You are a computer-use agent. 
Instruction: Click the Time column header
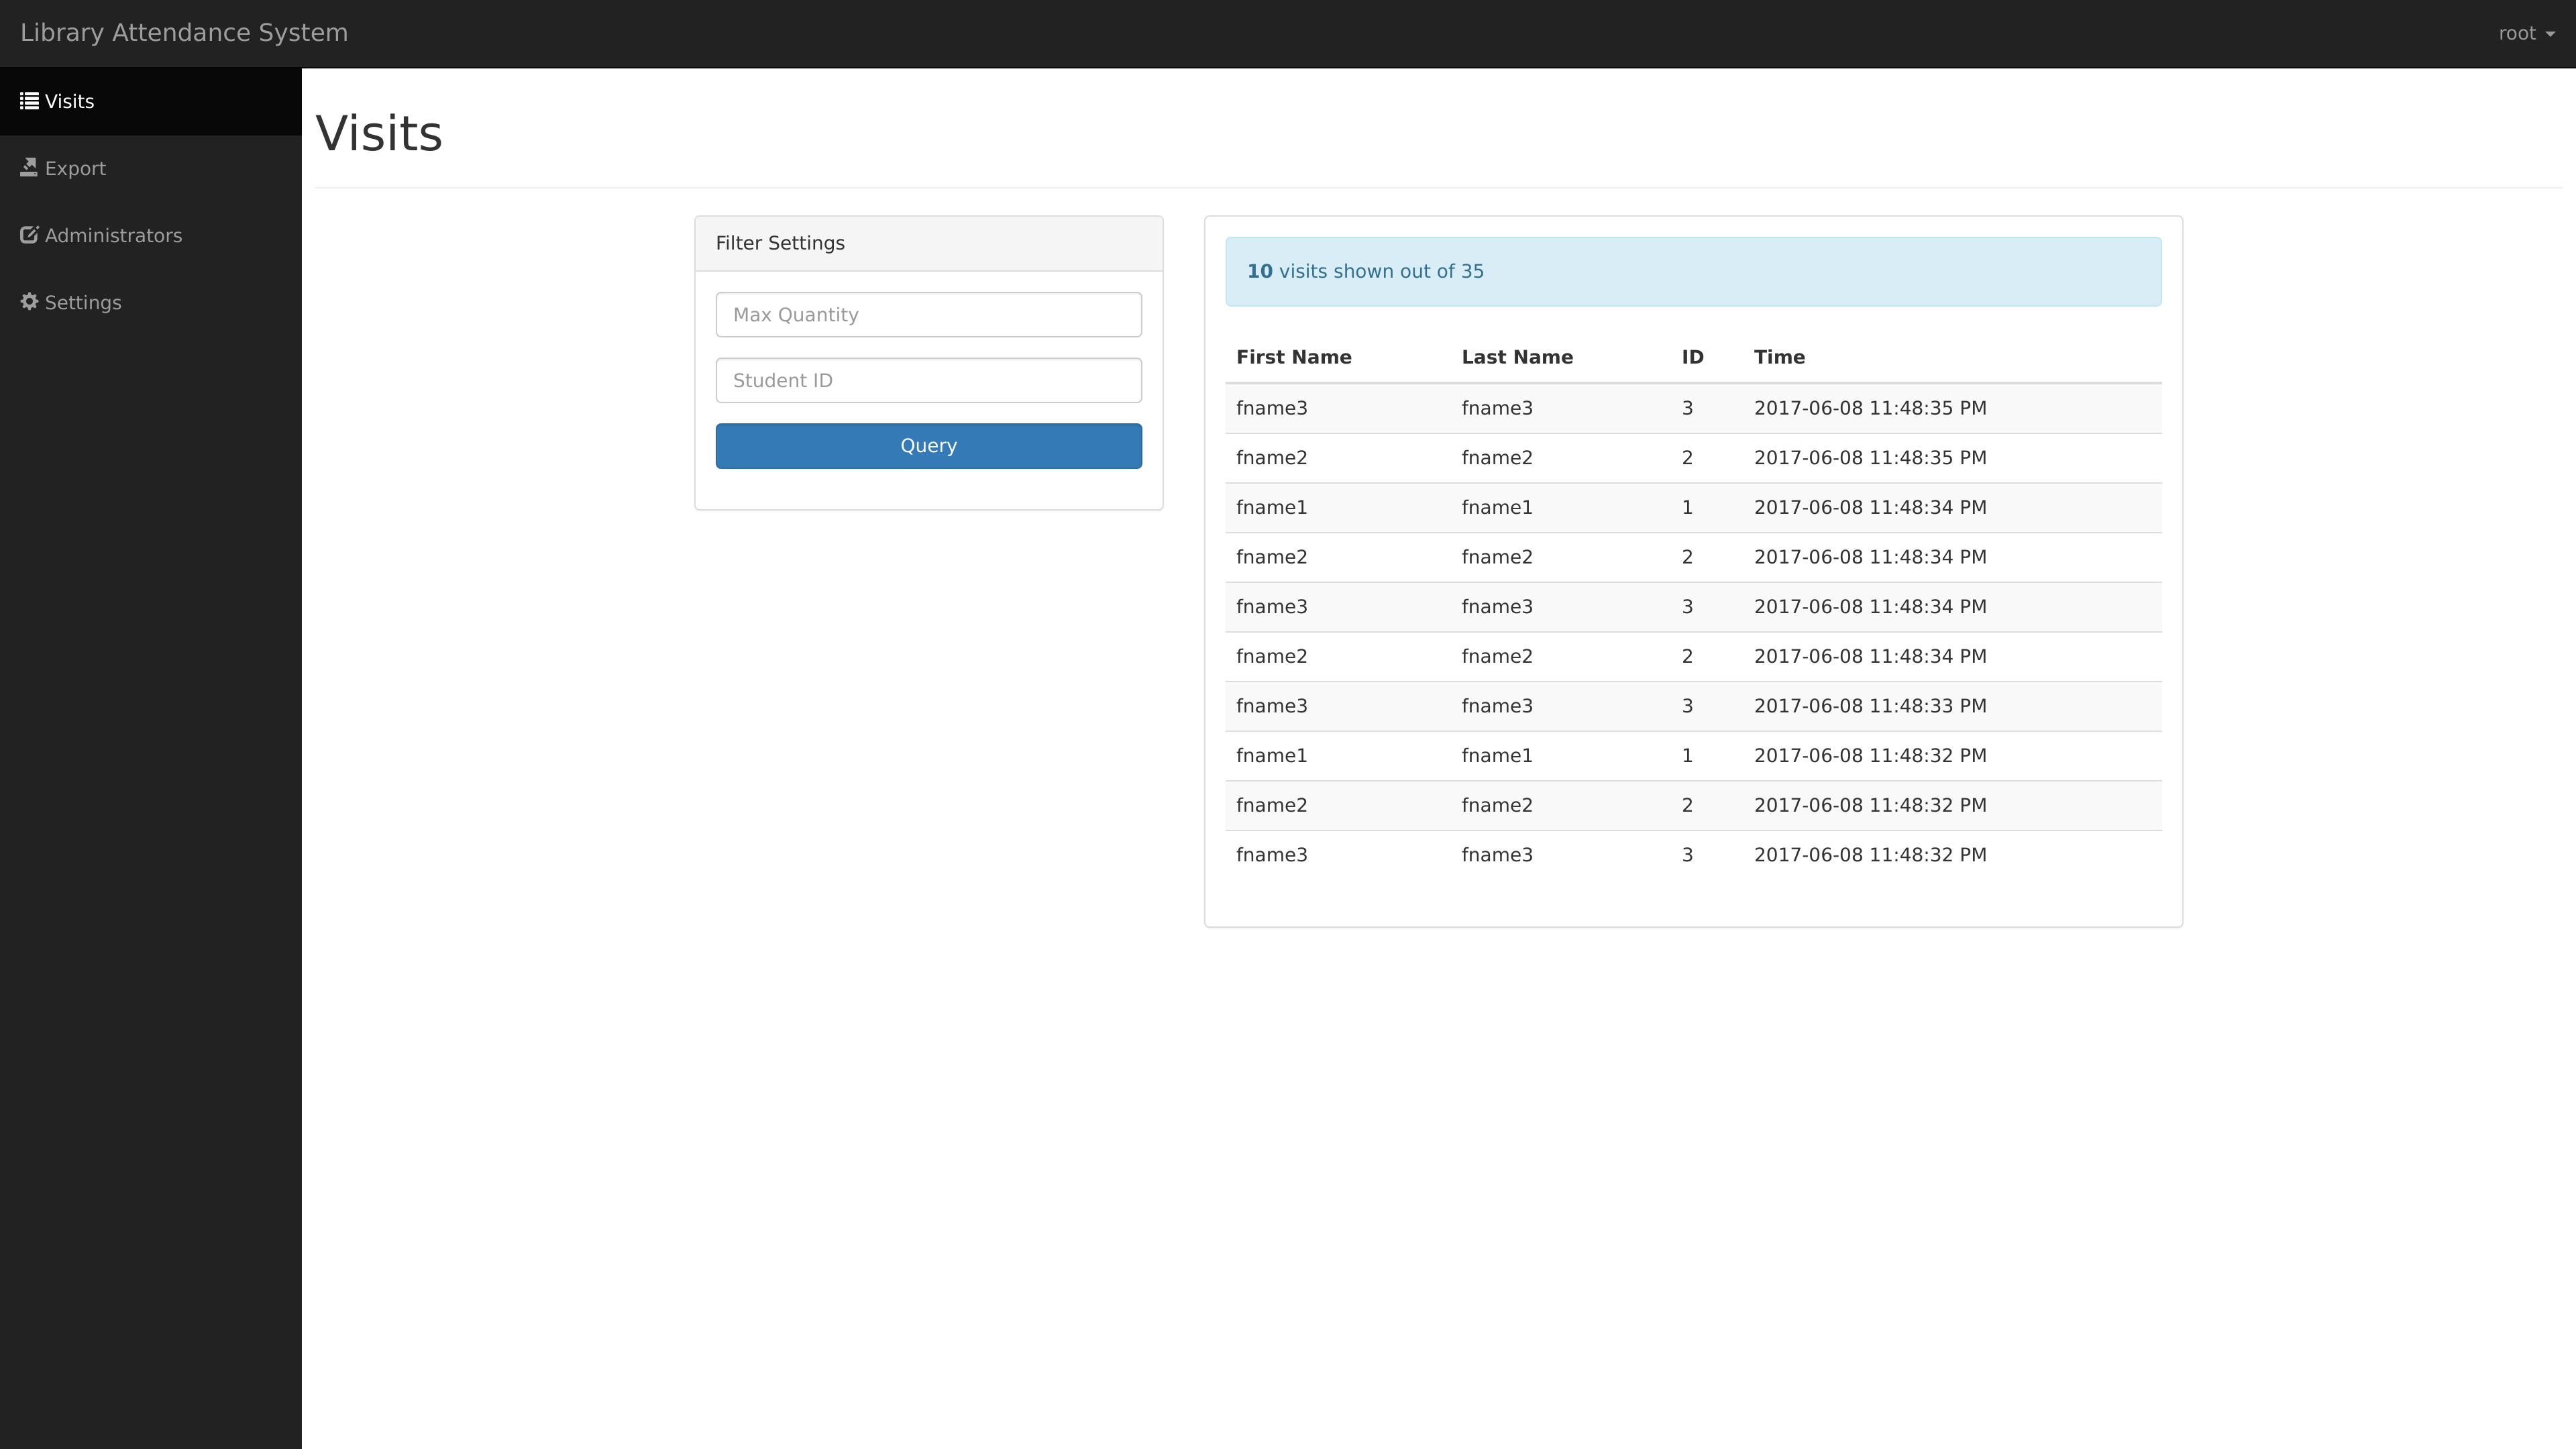pos(1778,357)
